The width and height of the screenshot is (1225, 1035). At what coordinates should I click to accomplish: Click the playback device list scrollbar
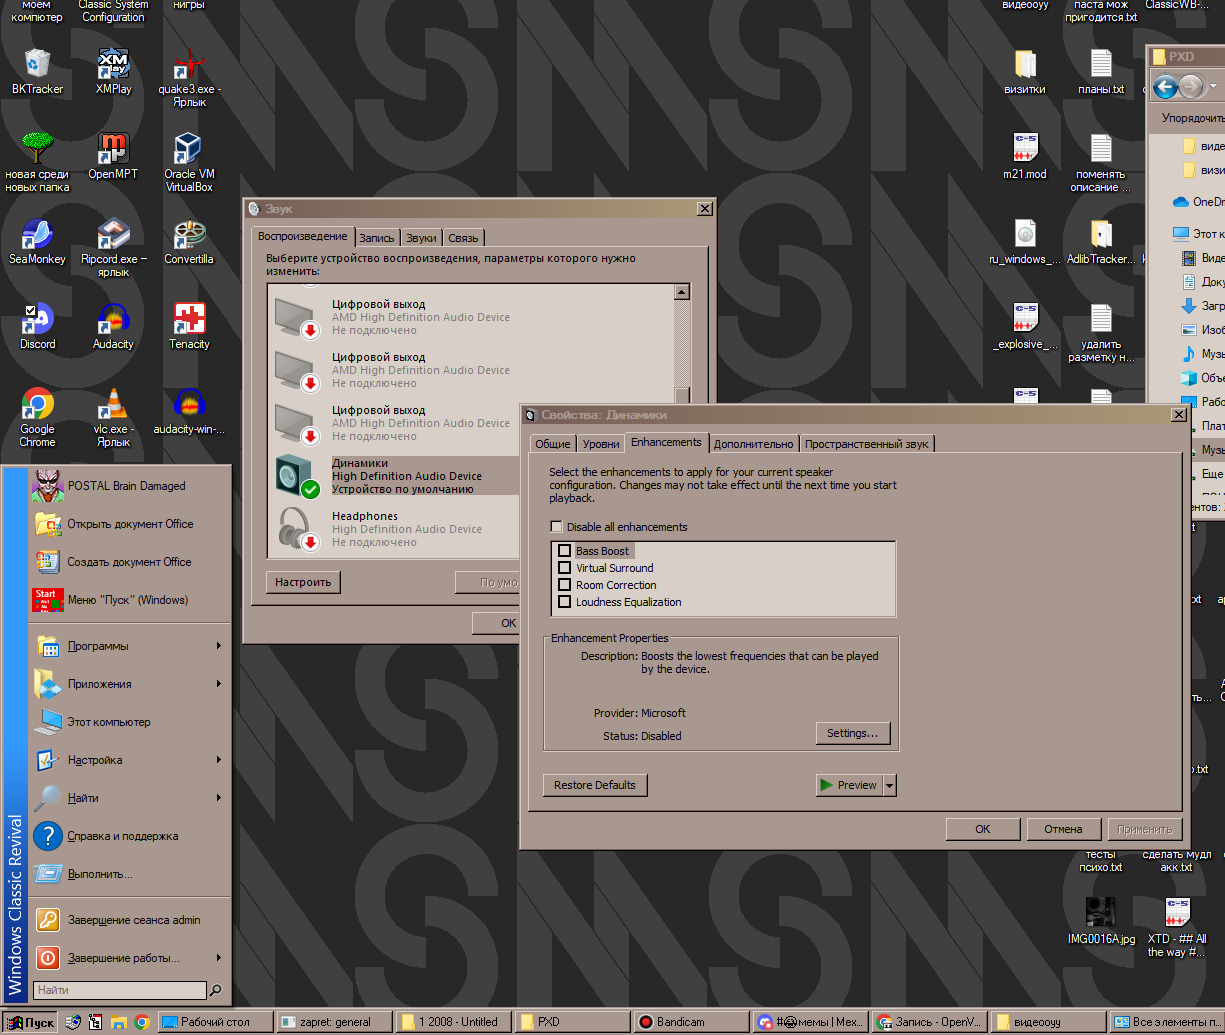pyautogui.click(x=682, y=340)
